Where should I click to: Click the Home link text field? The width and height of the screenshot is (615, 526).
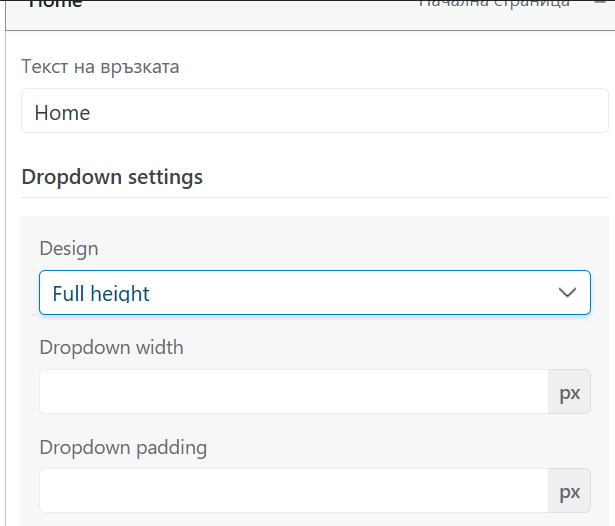pyautogui.click(x=314, y=112)
